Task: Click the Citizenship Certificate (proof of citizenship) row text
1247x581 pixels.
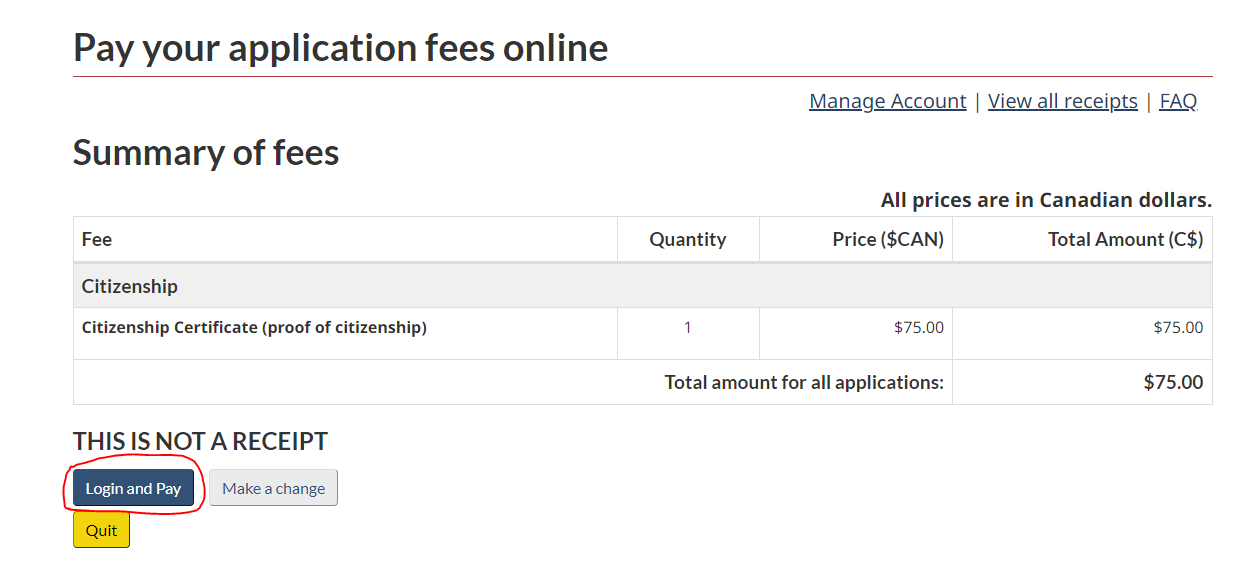Action: pyautogui.click(x=254, y=327)
